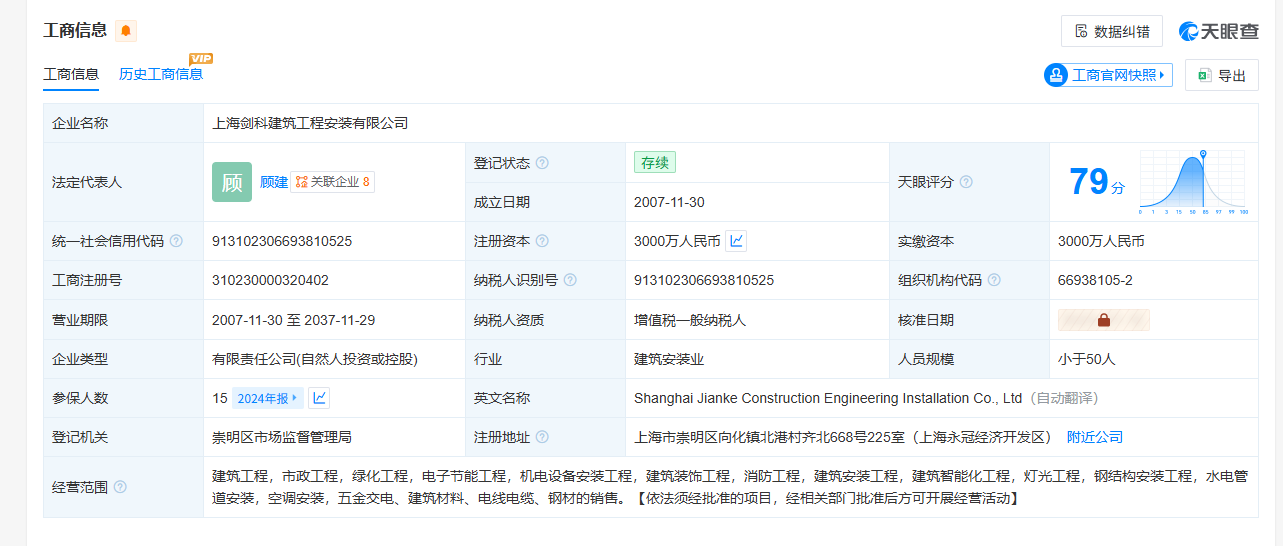Click the 营业期限 date range value
The image size is (1283, 546).
pos(294,320)
